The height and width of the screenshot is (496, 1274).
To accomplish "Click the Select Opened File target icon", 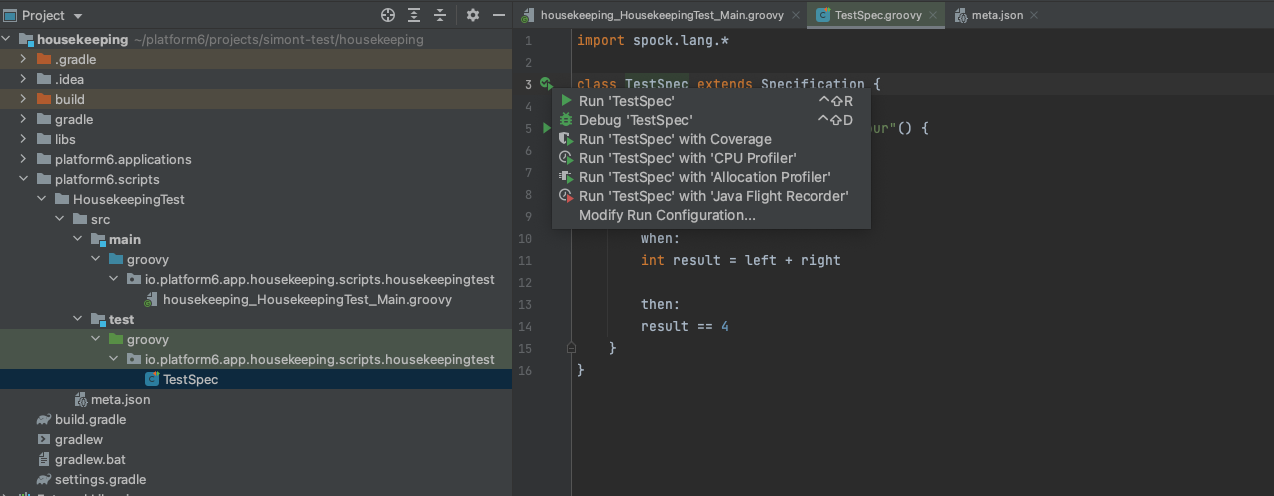I will coord(389,15).
